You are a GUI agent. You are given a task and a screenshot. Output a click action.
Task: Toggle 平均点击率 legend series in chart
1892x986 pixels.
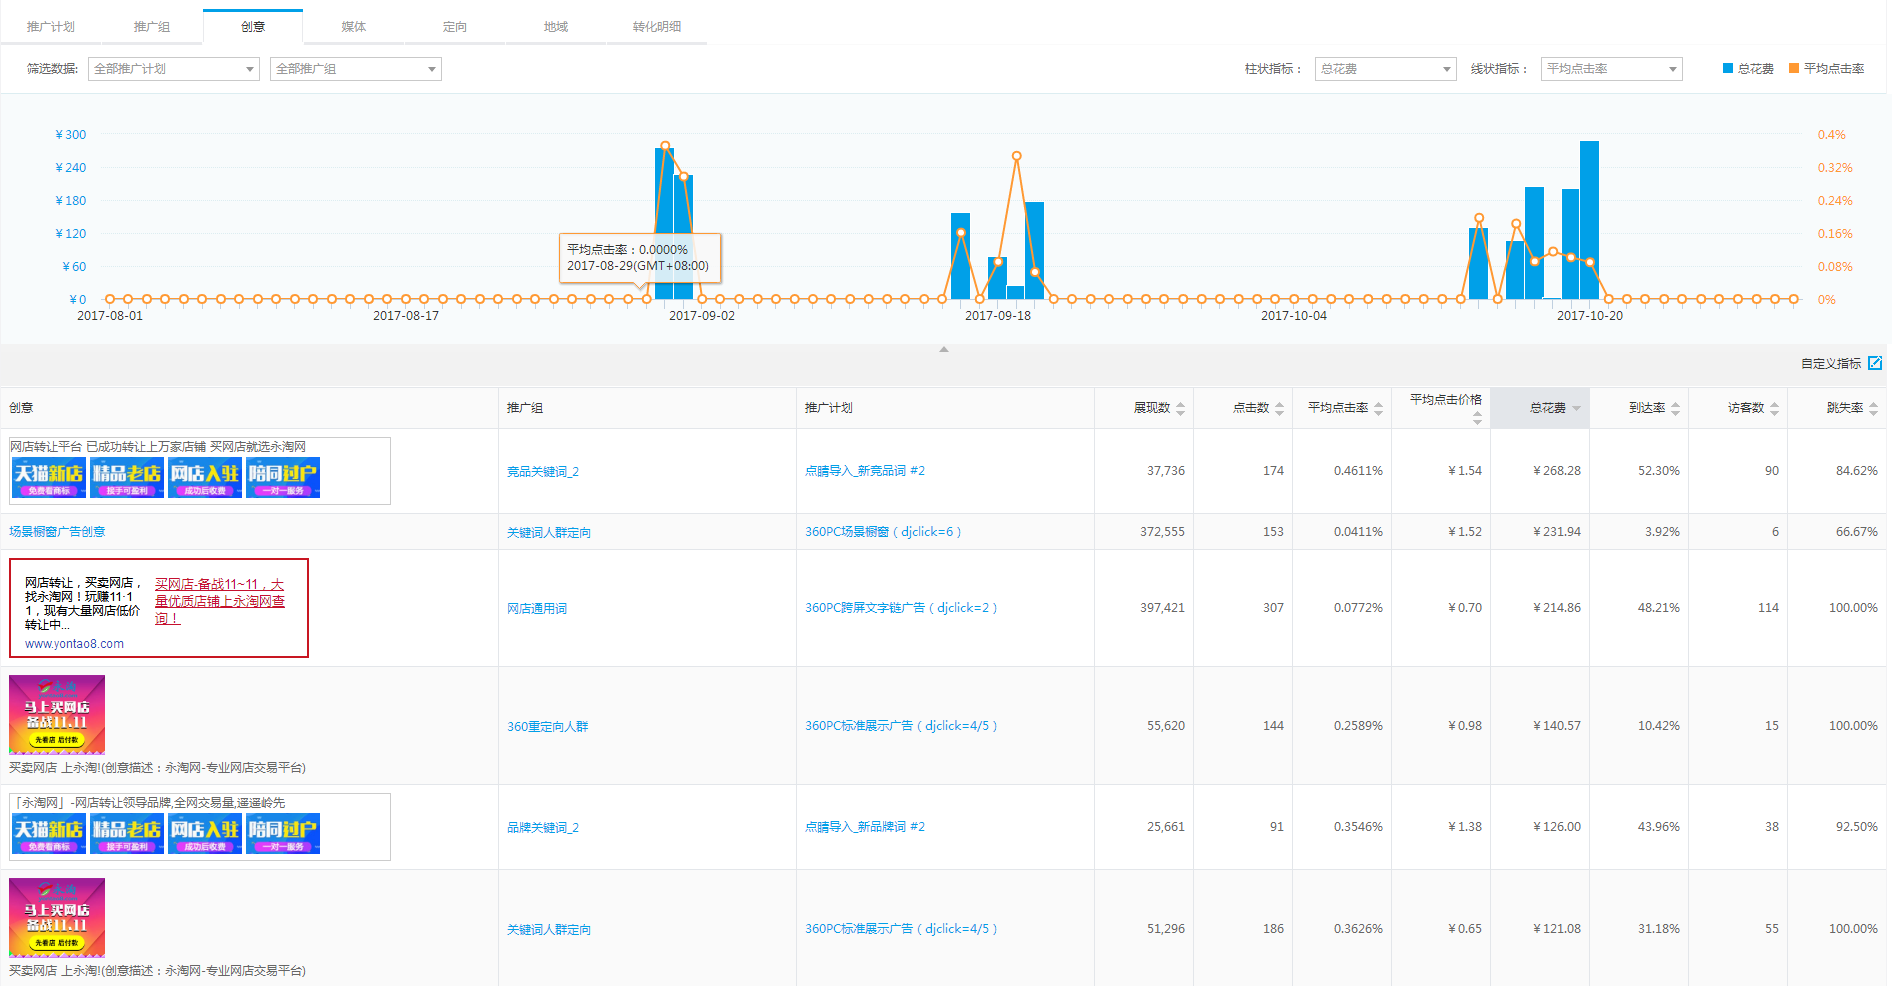[x=1826, y=69]
